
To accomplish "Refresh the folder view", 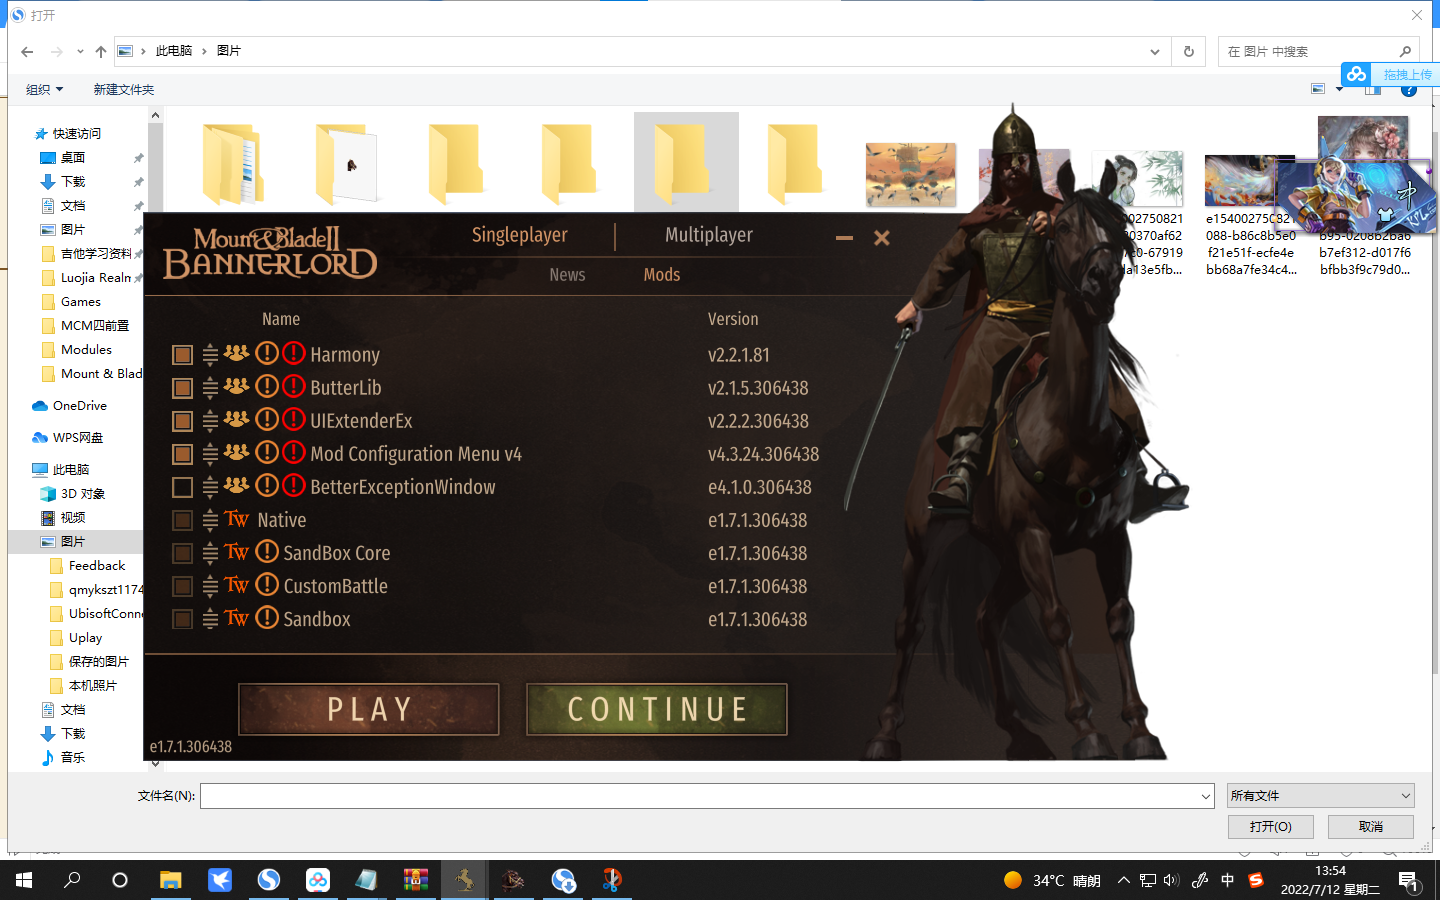I will 1189,52.
